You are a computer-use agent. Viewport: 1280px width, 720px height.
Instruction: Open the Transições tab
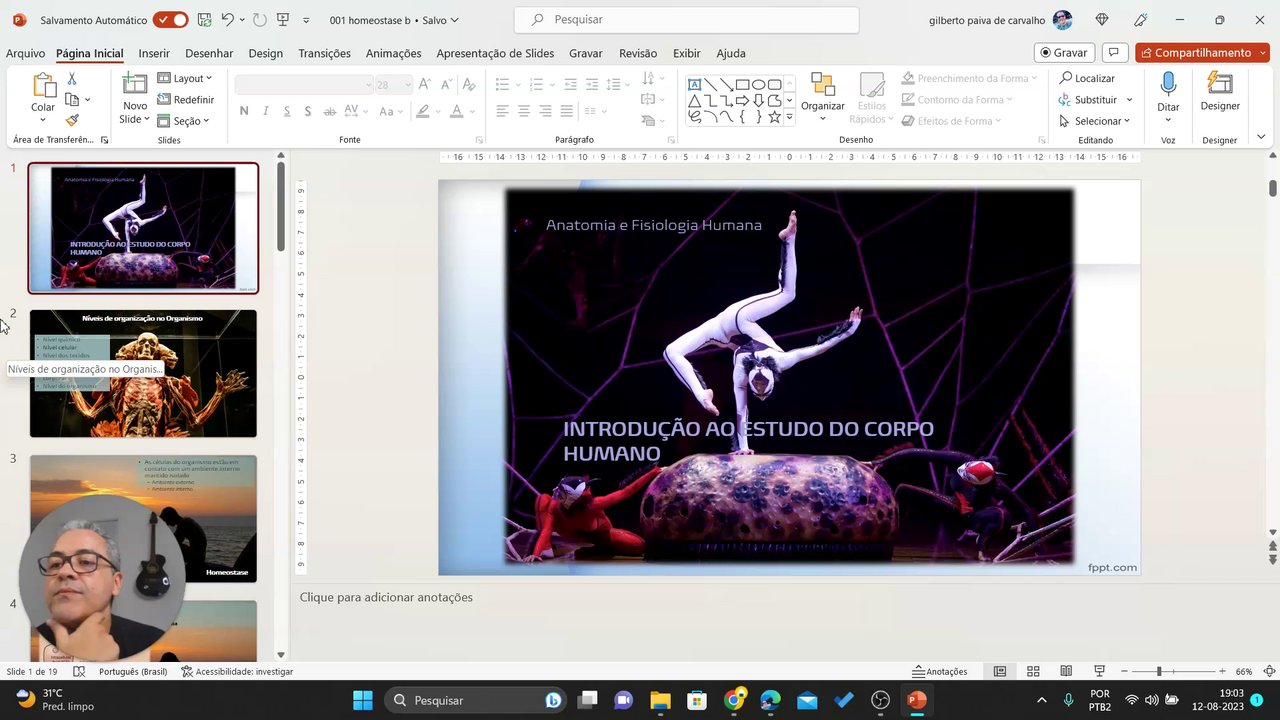point(324,53)
